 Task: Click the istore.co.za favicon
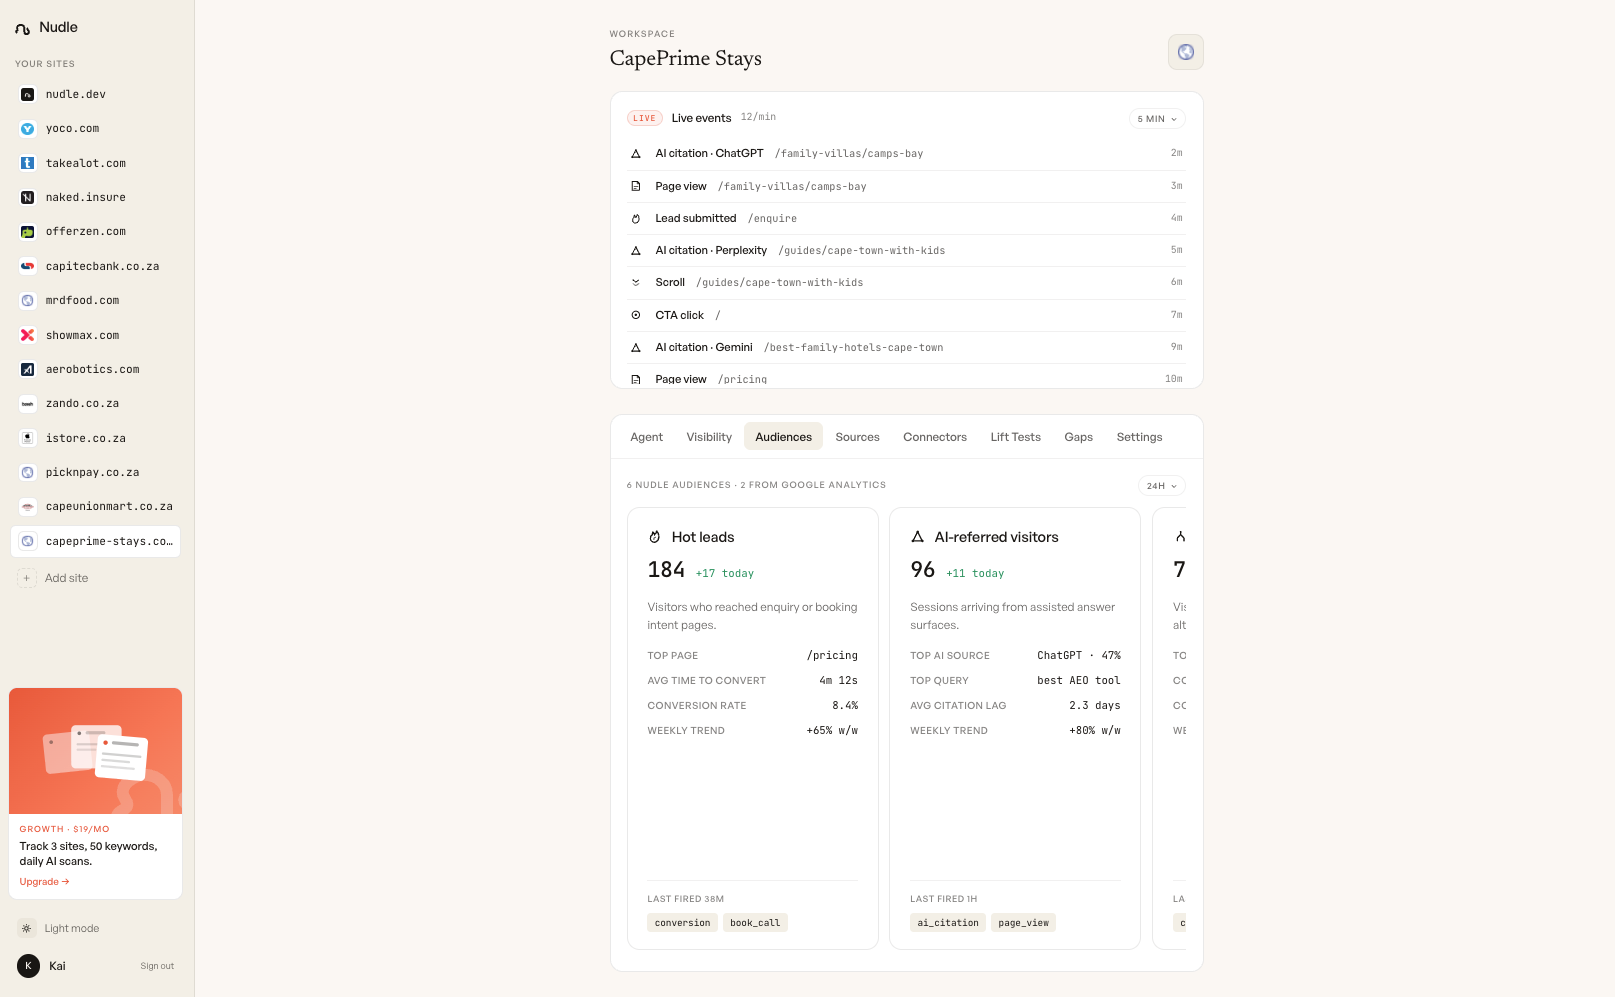[28, 438]
